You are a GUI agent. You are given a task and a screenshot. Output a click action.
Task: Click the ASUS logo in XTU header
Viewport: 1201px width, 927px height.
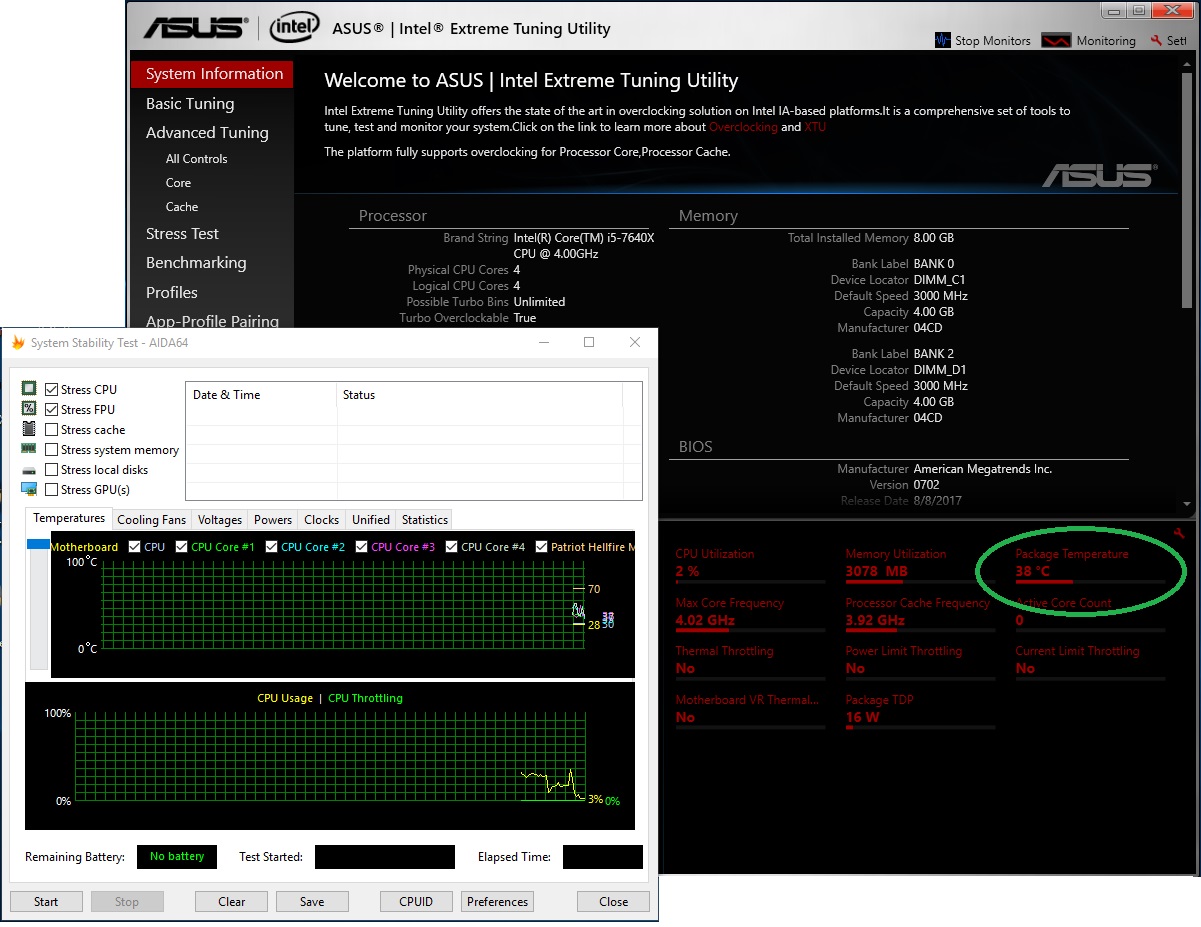193,28
